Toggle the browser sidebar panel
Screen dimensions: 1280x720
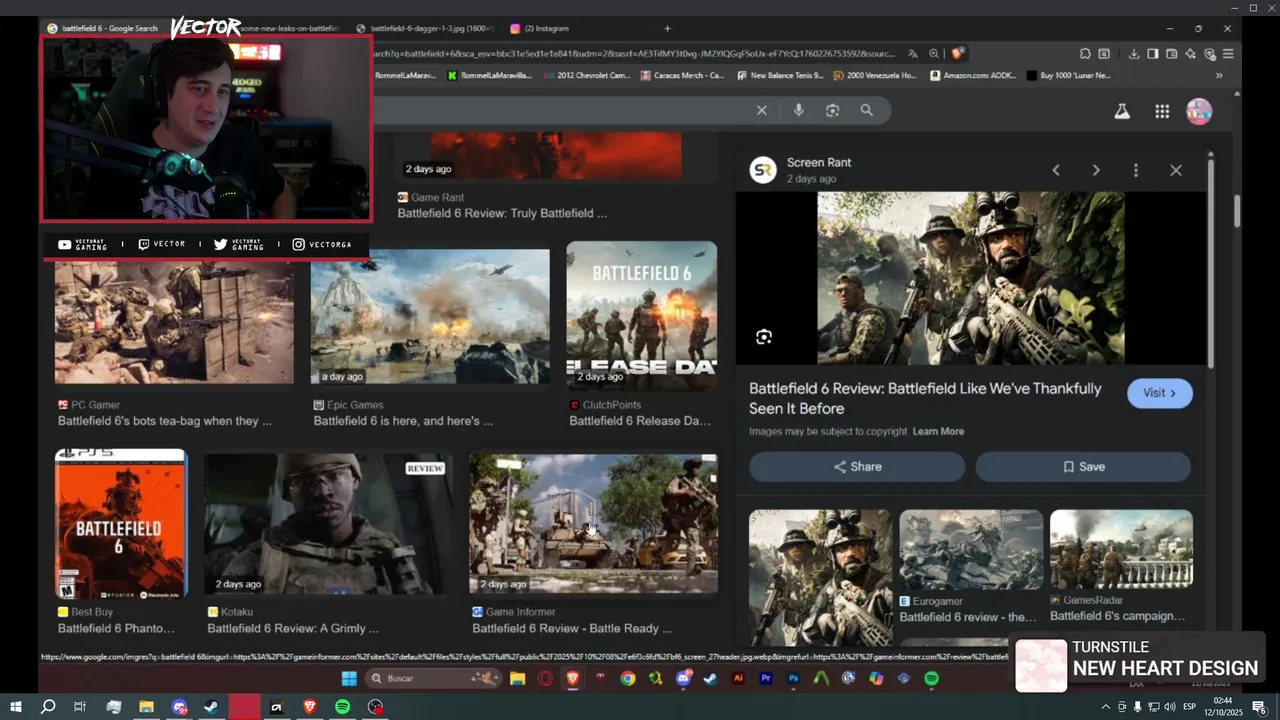click(x=1153, y=54)
